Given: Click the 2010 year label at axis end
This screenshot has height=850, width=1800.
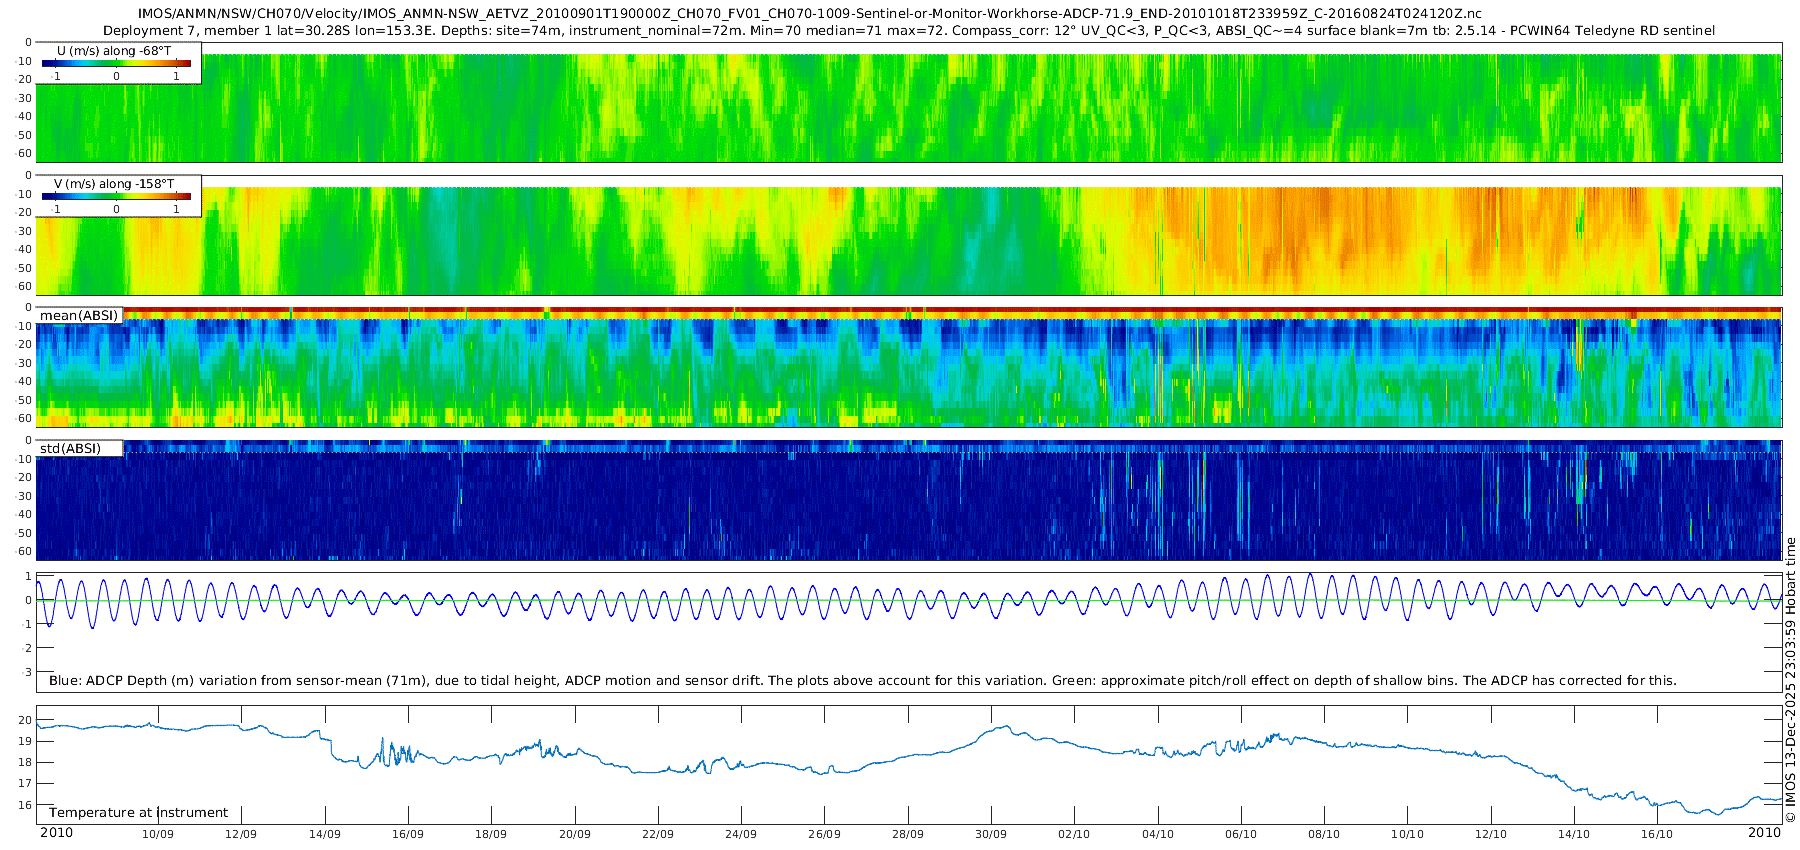Looking at the screenshot, I should coord(1764,833).
